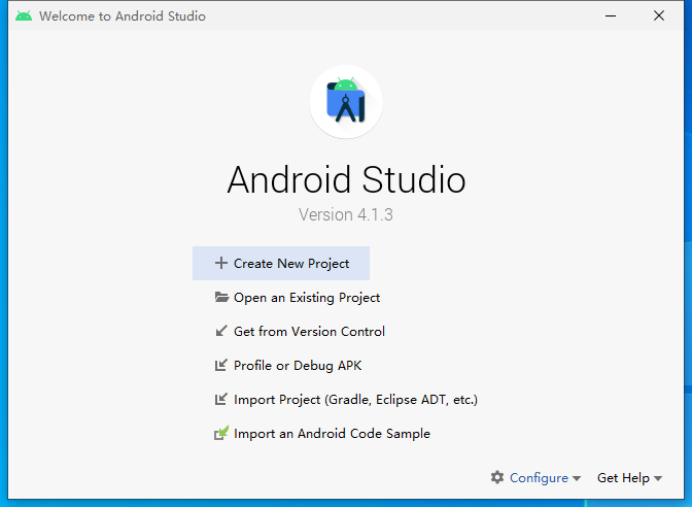Choose Open an Existing Project
This screenshot has height=507, width=693.
[x=297, y=297]
